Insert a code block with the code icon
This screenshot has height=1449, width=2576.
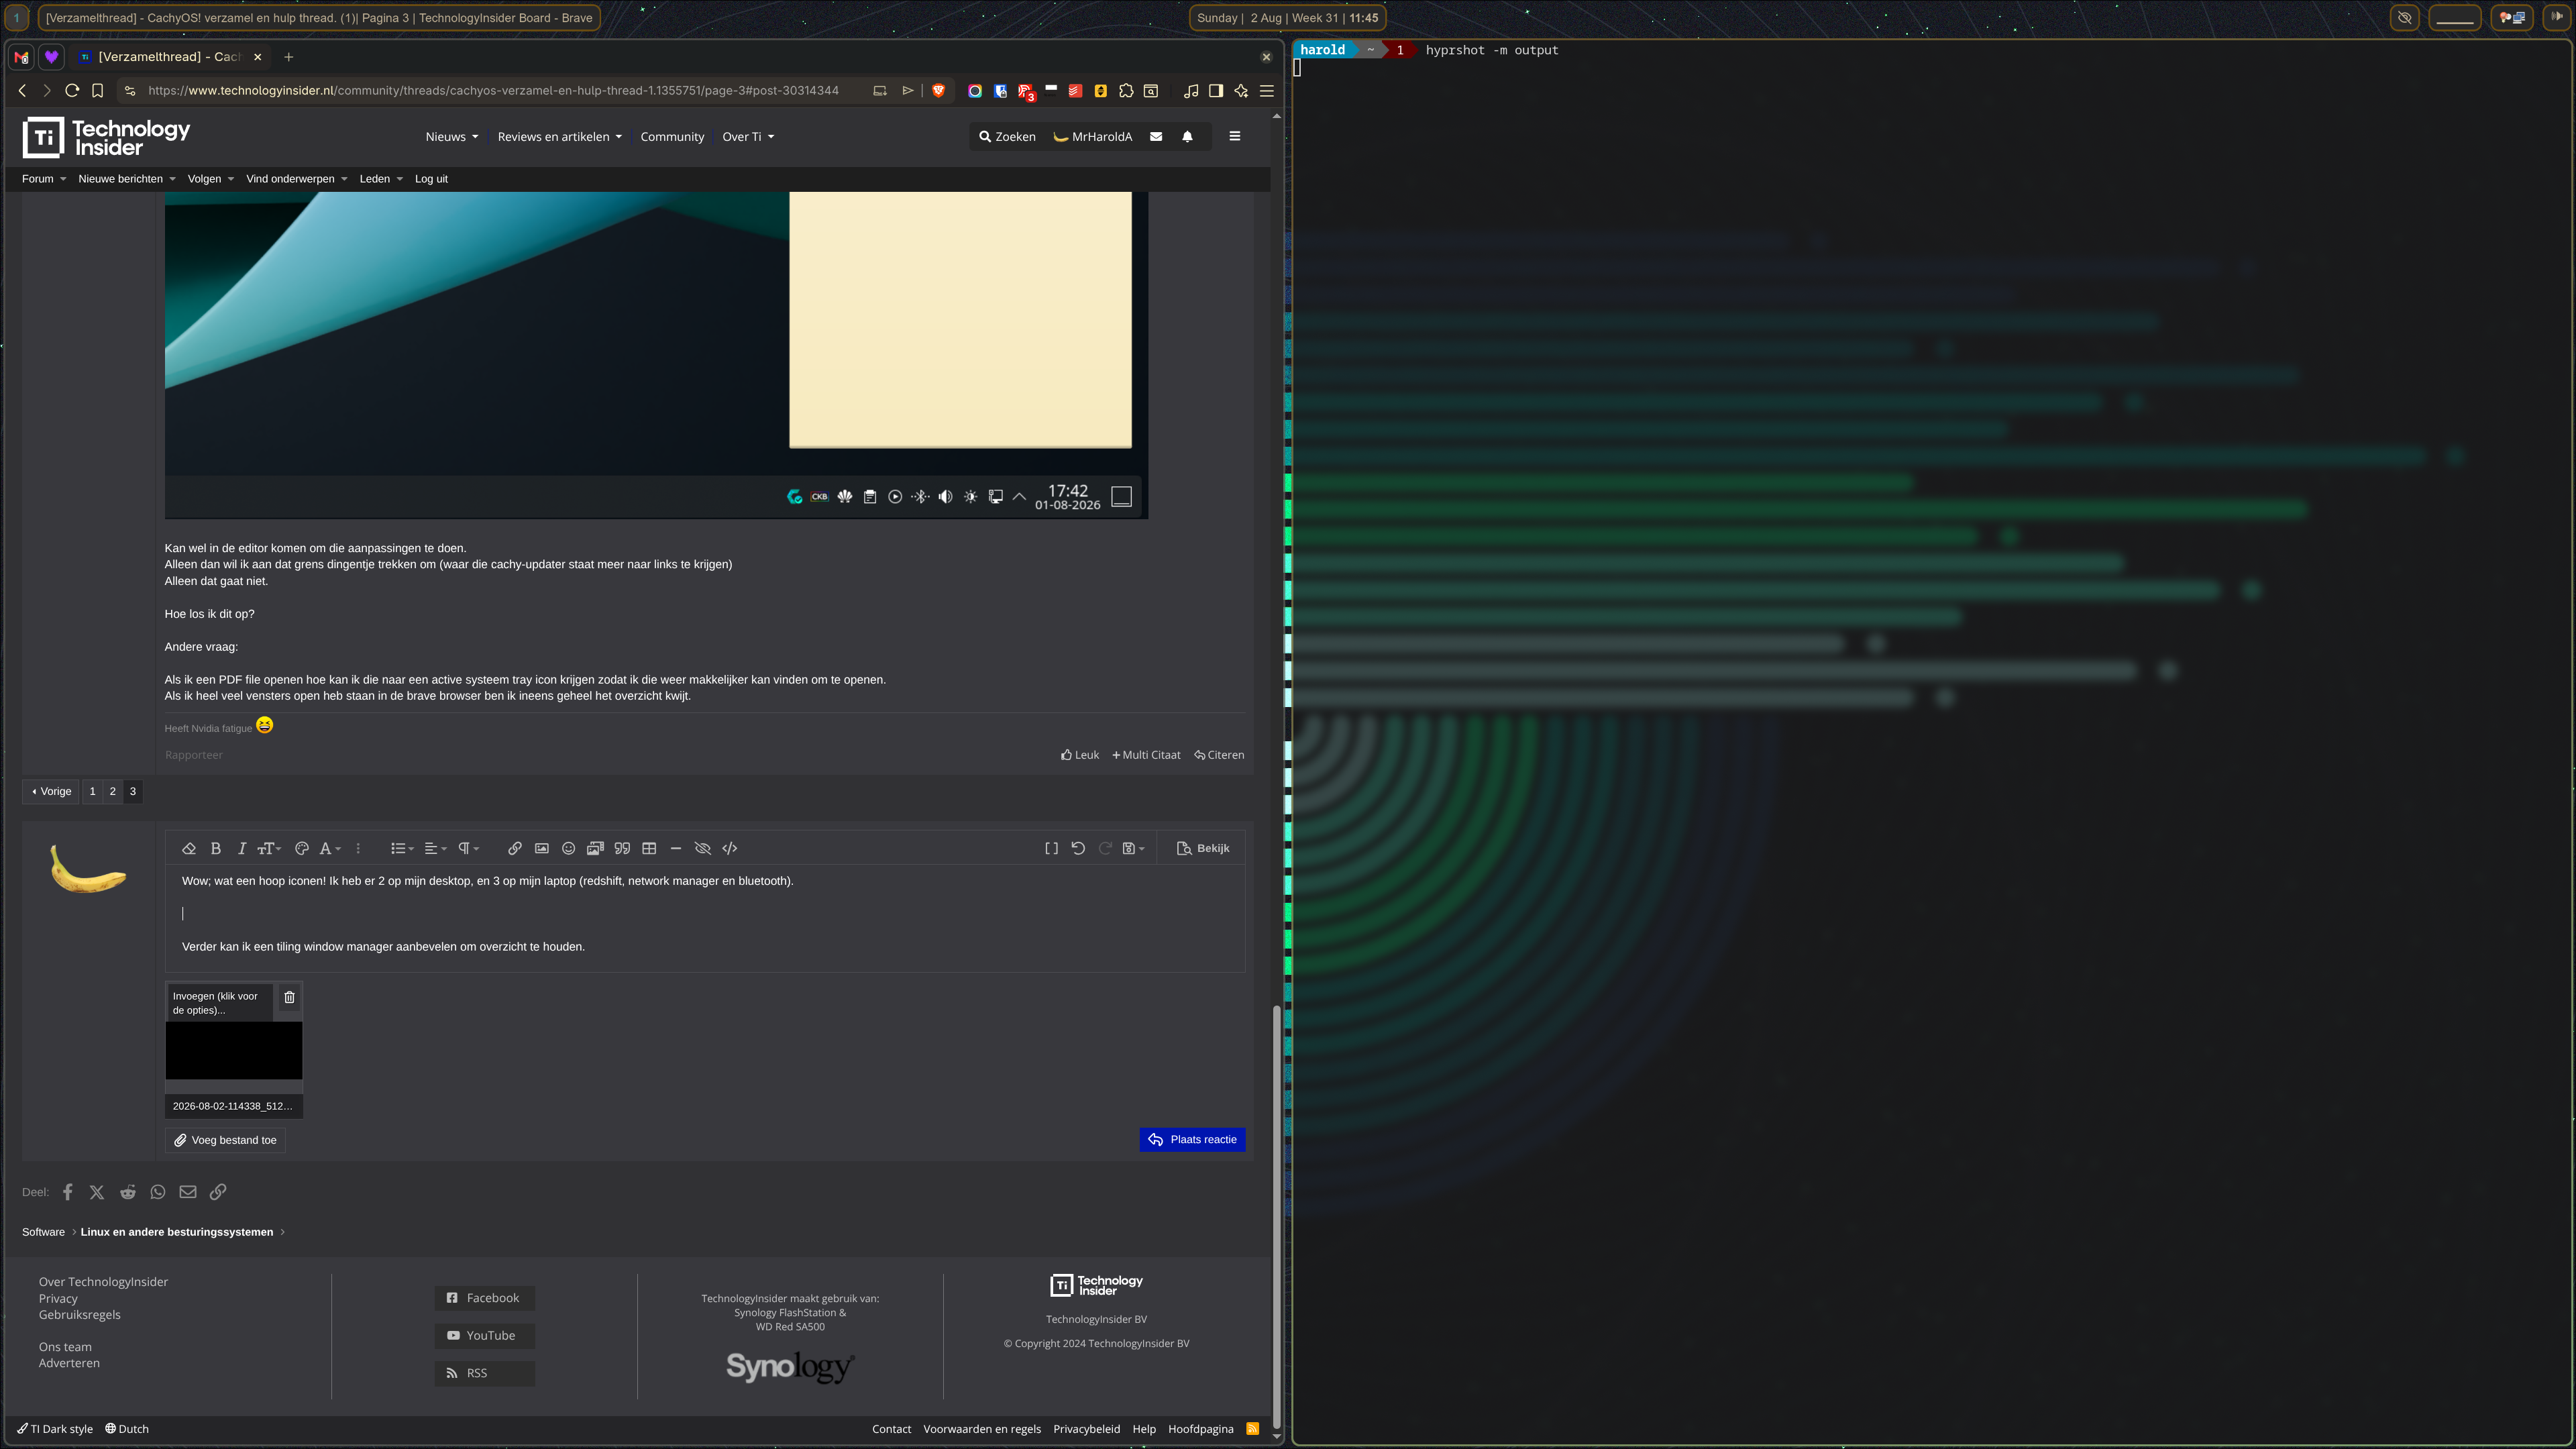pyautogui.click(x=730, y=849)
